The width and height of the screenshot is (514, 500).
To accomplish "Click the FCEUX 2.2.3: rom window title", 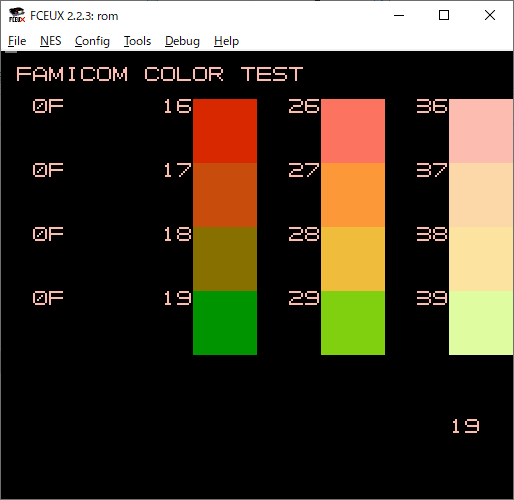I will pos(74,16).
